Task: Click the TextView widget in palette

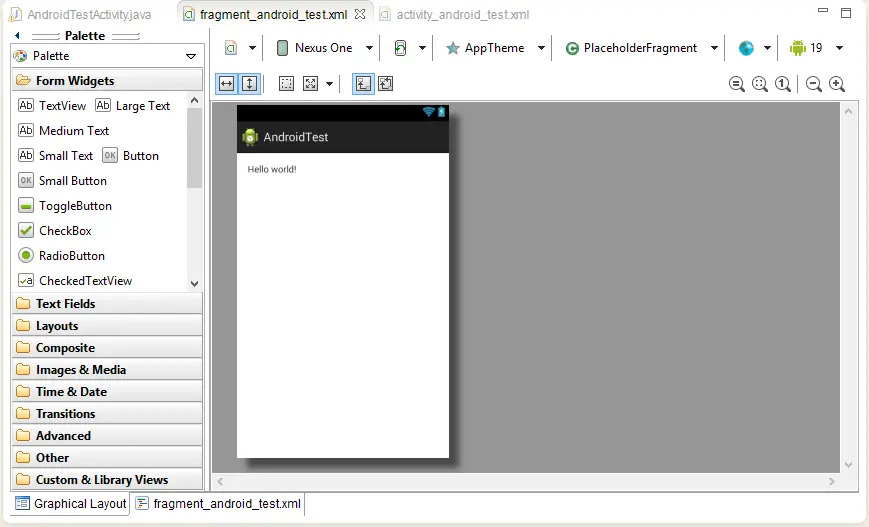Action: click(x=52, y=105)
